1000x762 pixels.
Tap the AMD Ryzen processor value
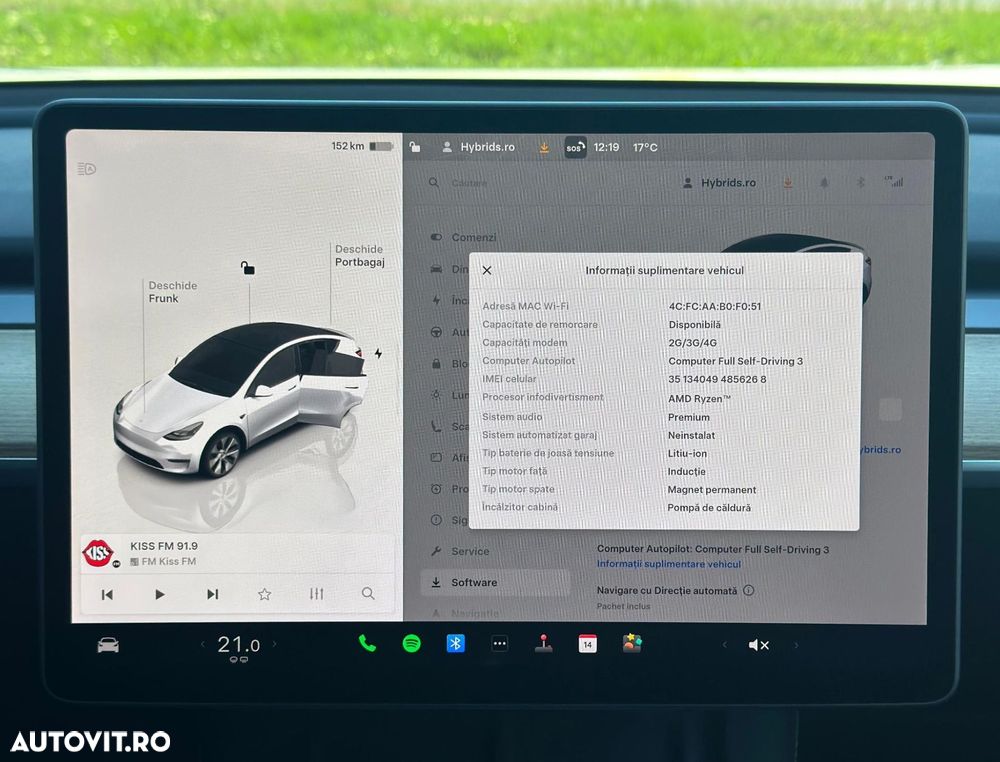[699, 399]
